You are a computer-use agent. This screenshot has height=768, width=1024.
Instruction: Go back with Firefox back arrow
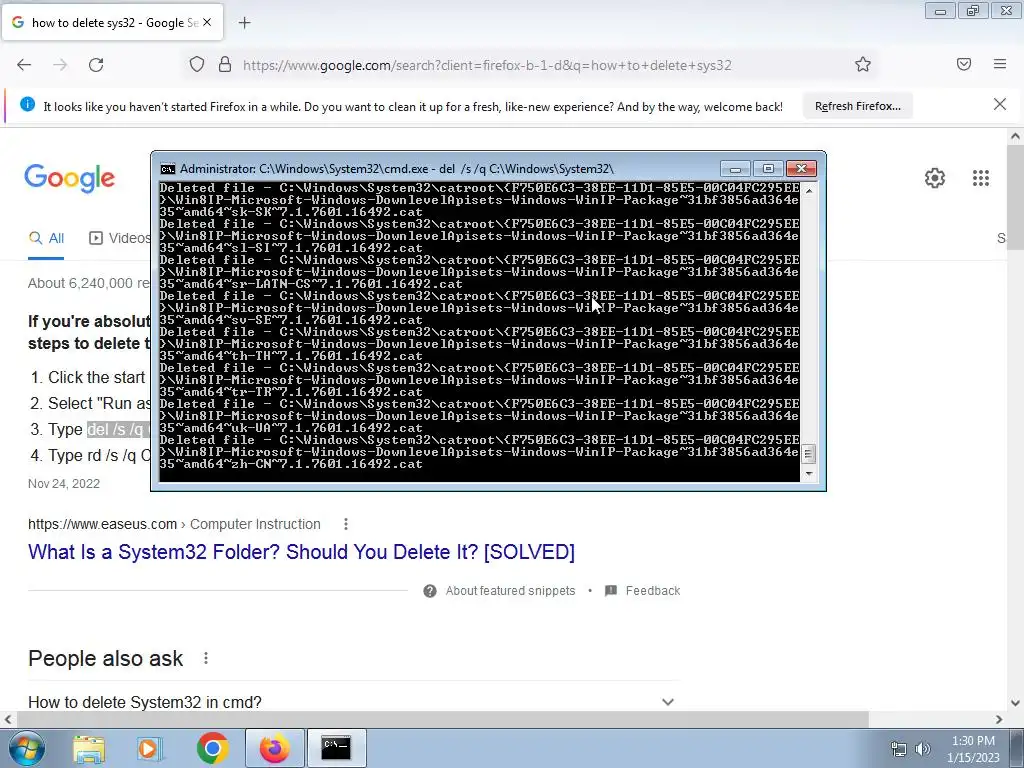pos(24,65)
